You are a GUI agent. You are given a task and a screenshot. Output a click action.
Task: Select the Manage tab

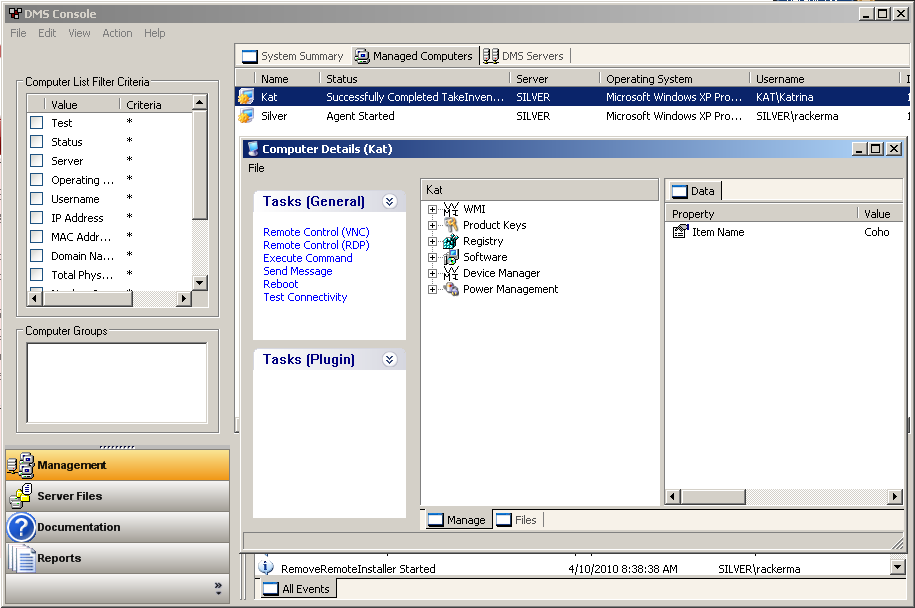[456, 520]
